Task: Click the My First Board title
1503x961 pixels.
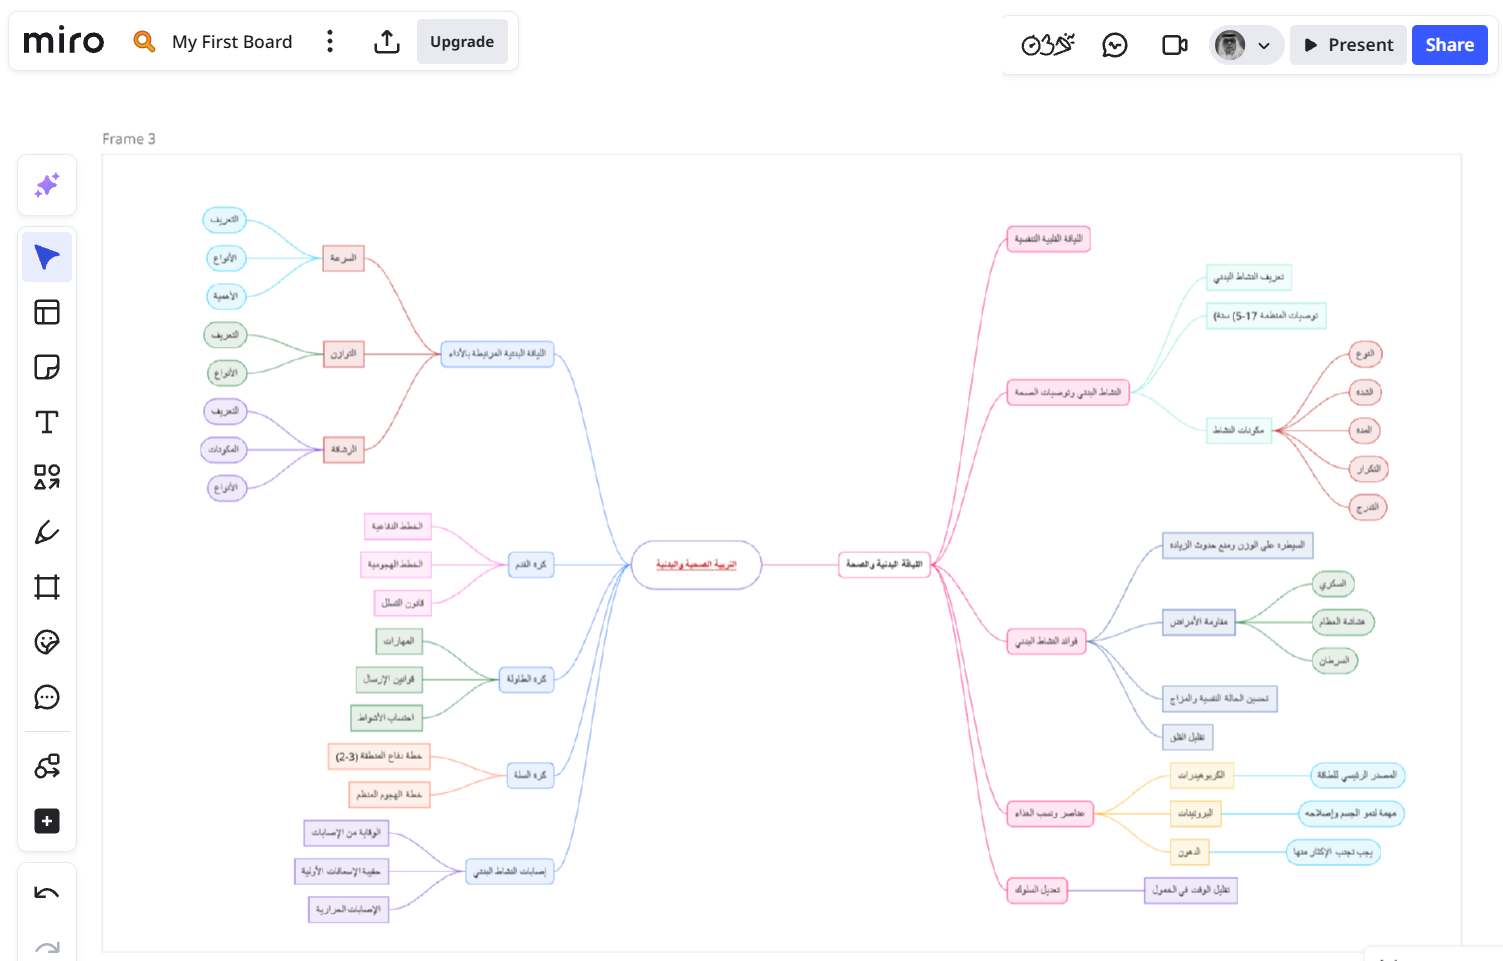Action: click(232, 42)
